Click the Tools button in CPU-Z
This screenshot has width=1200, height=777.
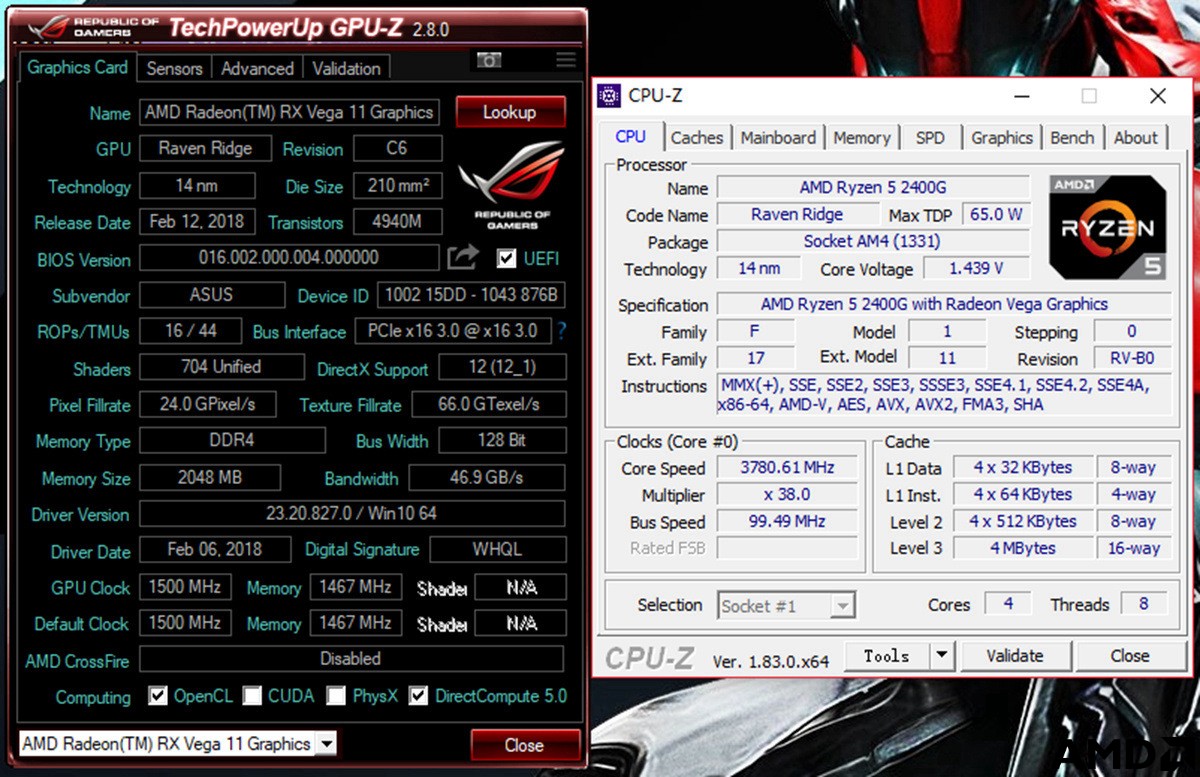coord(887,656)
